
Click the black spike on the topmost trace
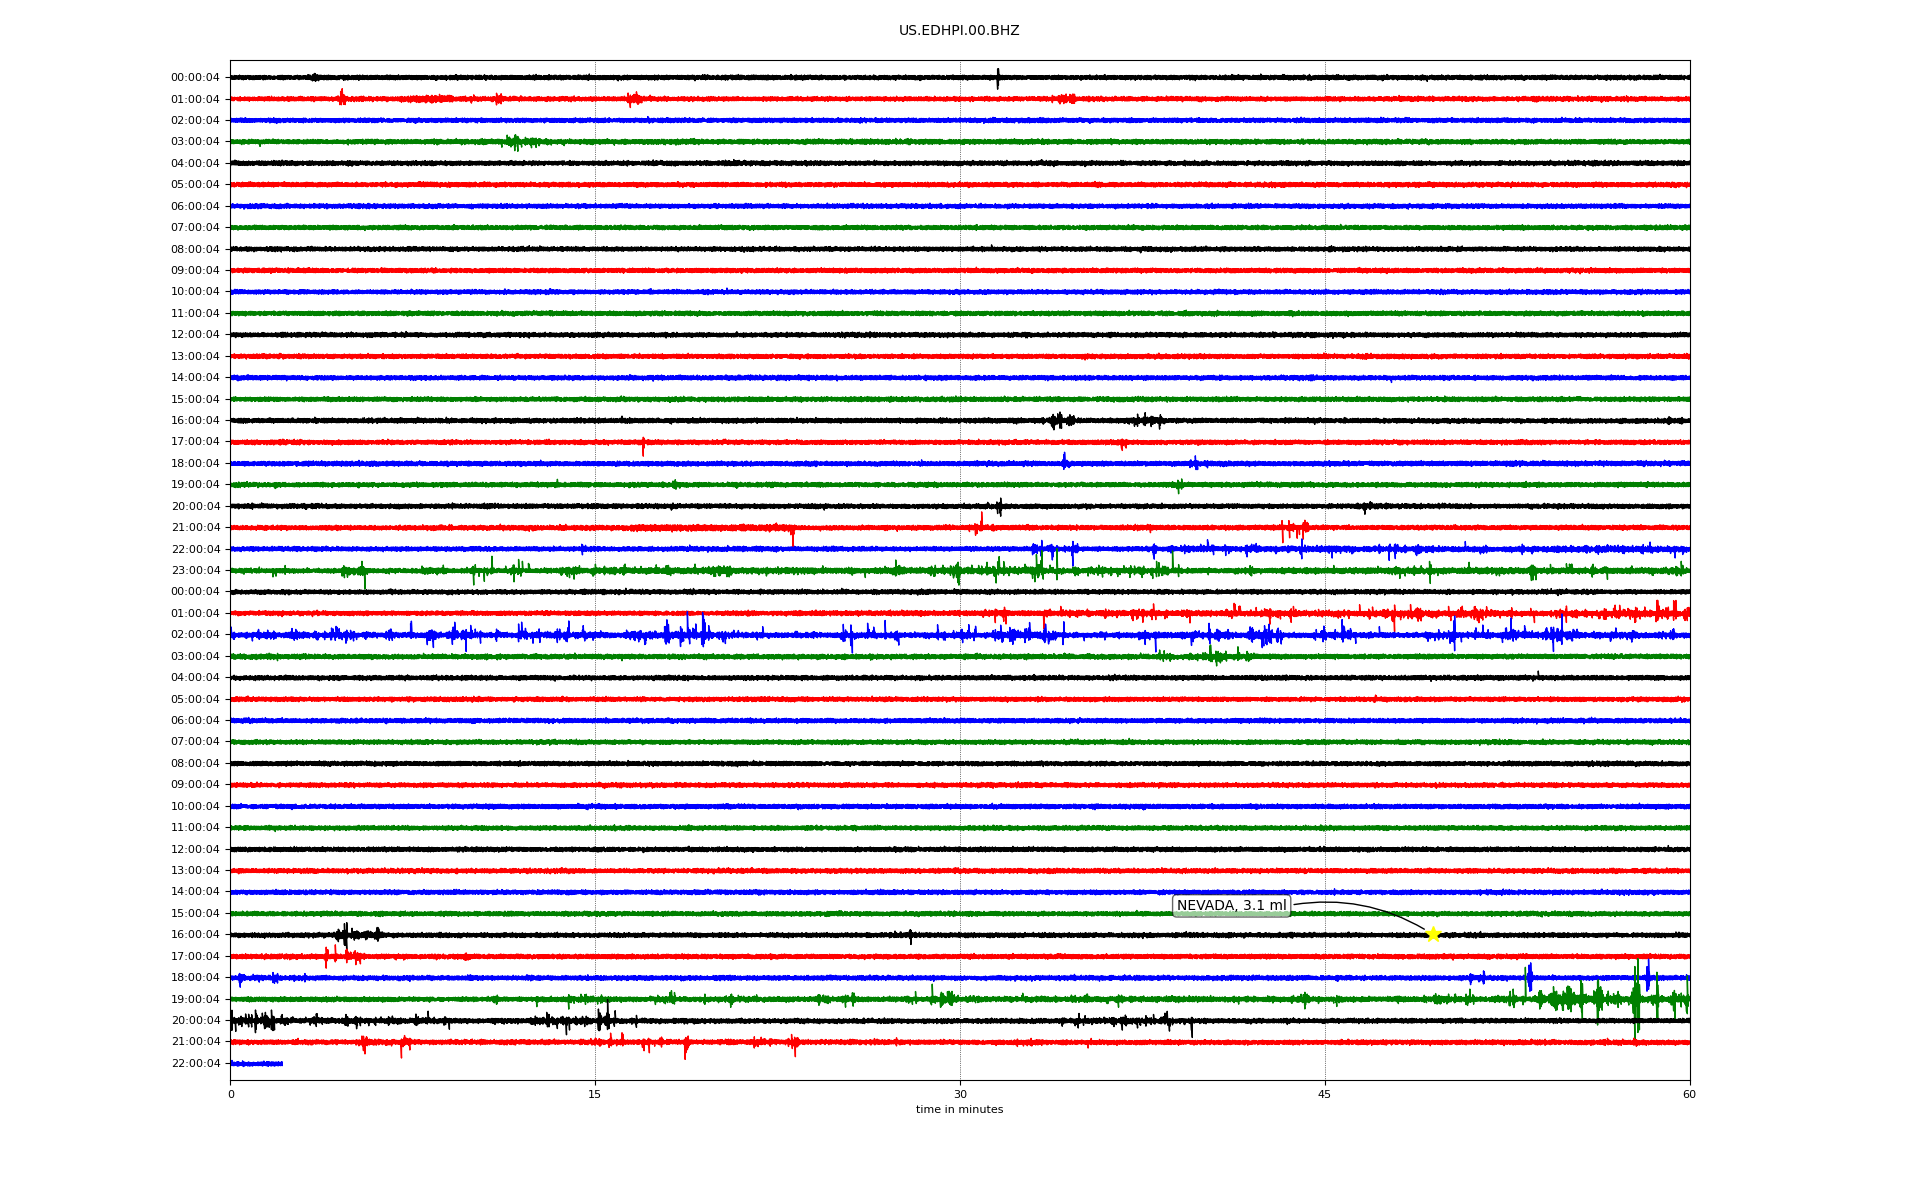click(x=997, y=77)
